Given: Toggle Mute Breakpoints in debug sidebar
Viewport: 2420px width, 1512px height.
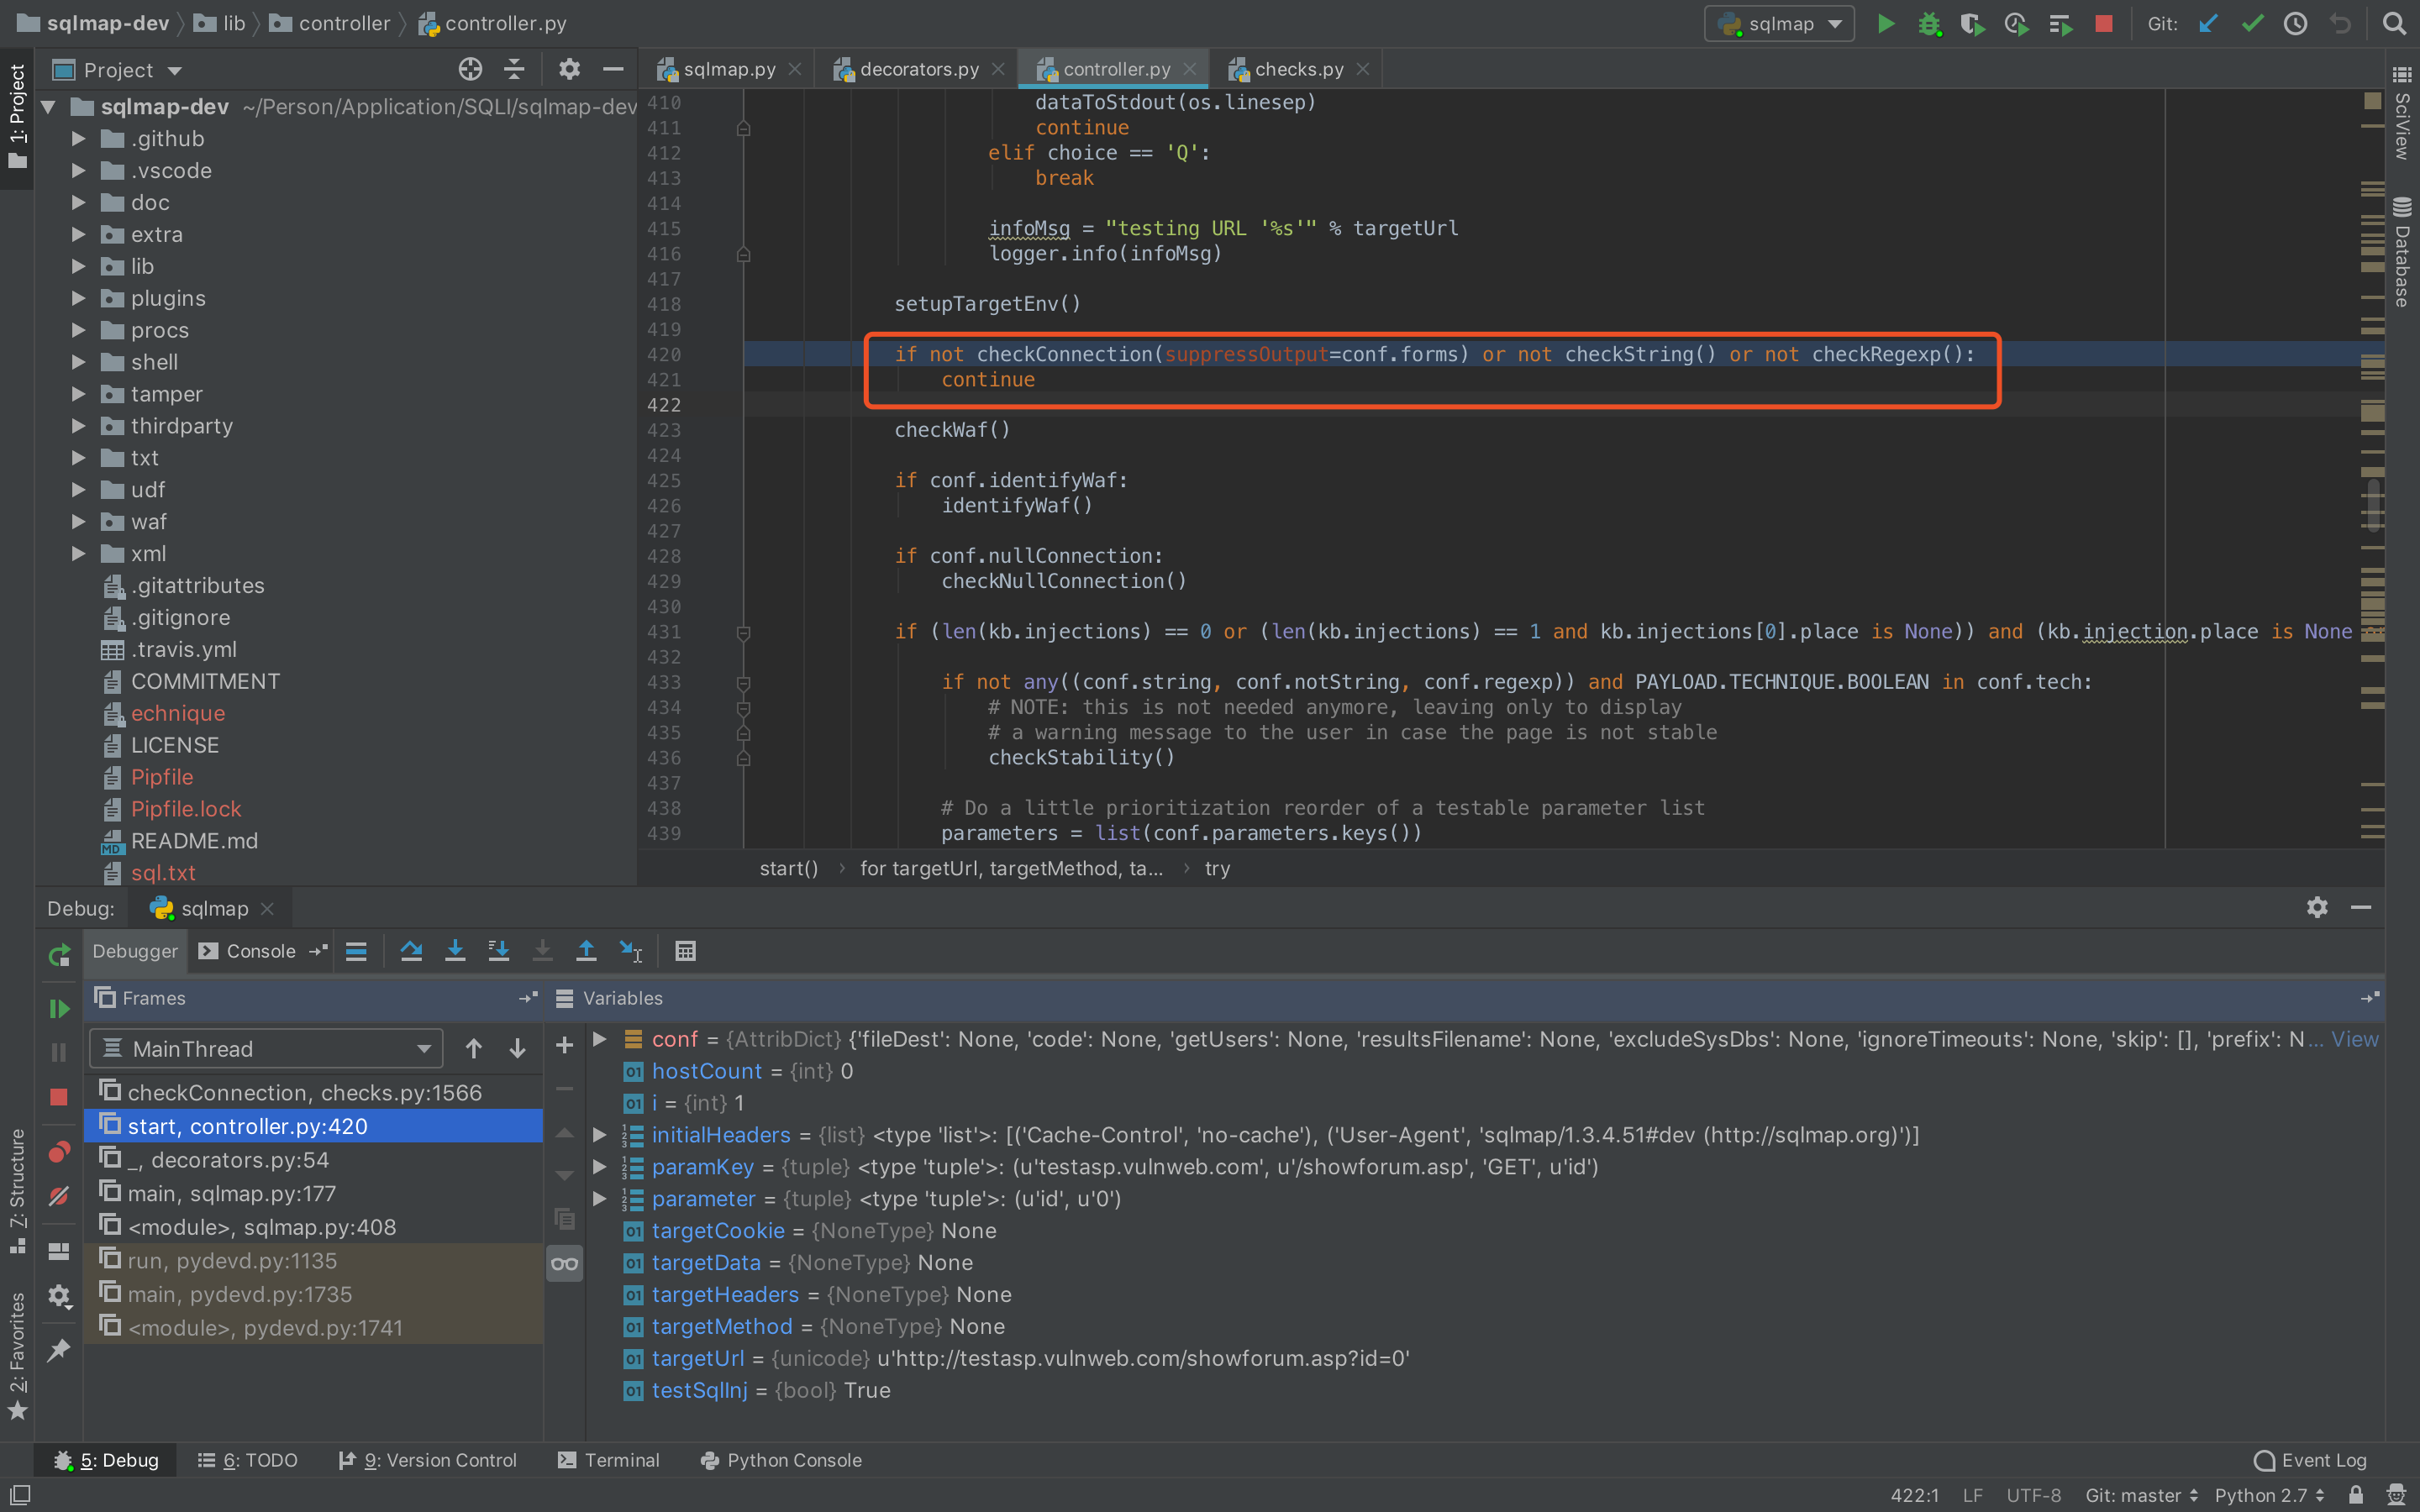Looking at the screenshot, I should click(59, 1196).
